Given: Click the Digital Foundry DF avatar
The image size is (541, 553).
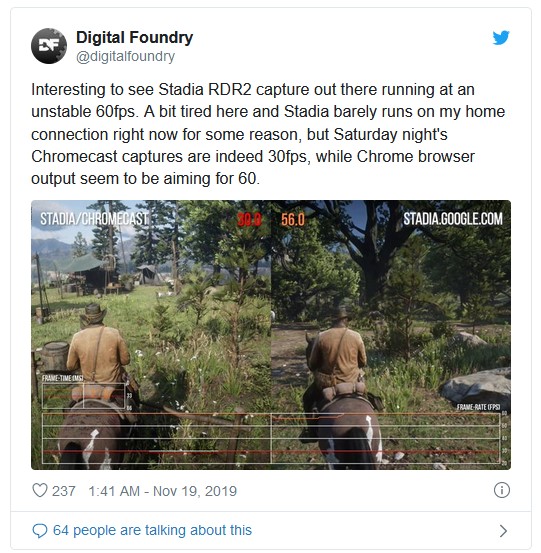Looking at the screenshot, I should point(49,46).
